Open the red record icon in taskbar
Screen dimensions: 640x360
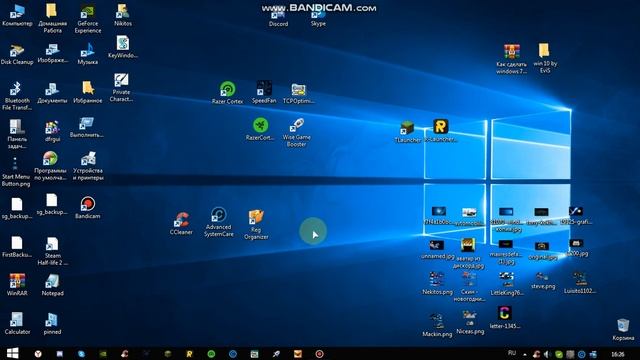(x=320, y=354)
